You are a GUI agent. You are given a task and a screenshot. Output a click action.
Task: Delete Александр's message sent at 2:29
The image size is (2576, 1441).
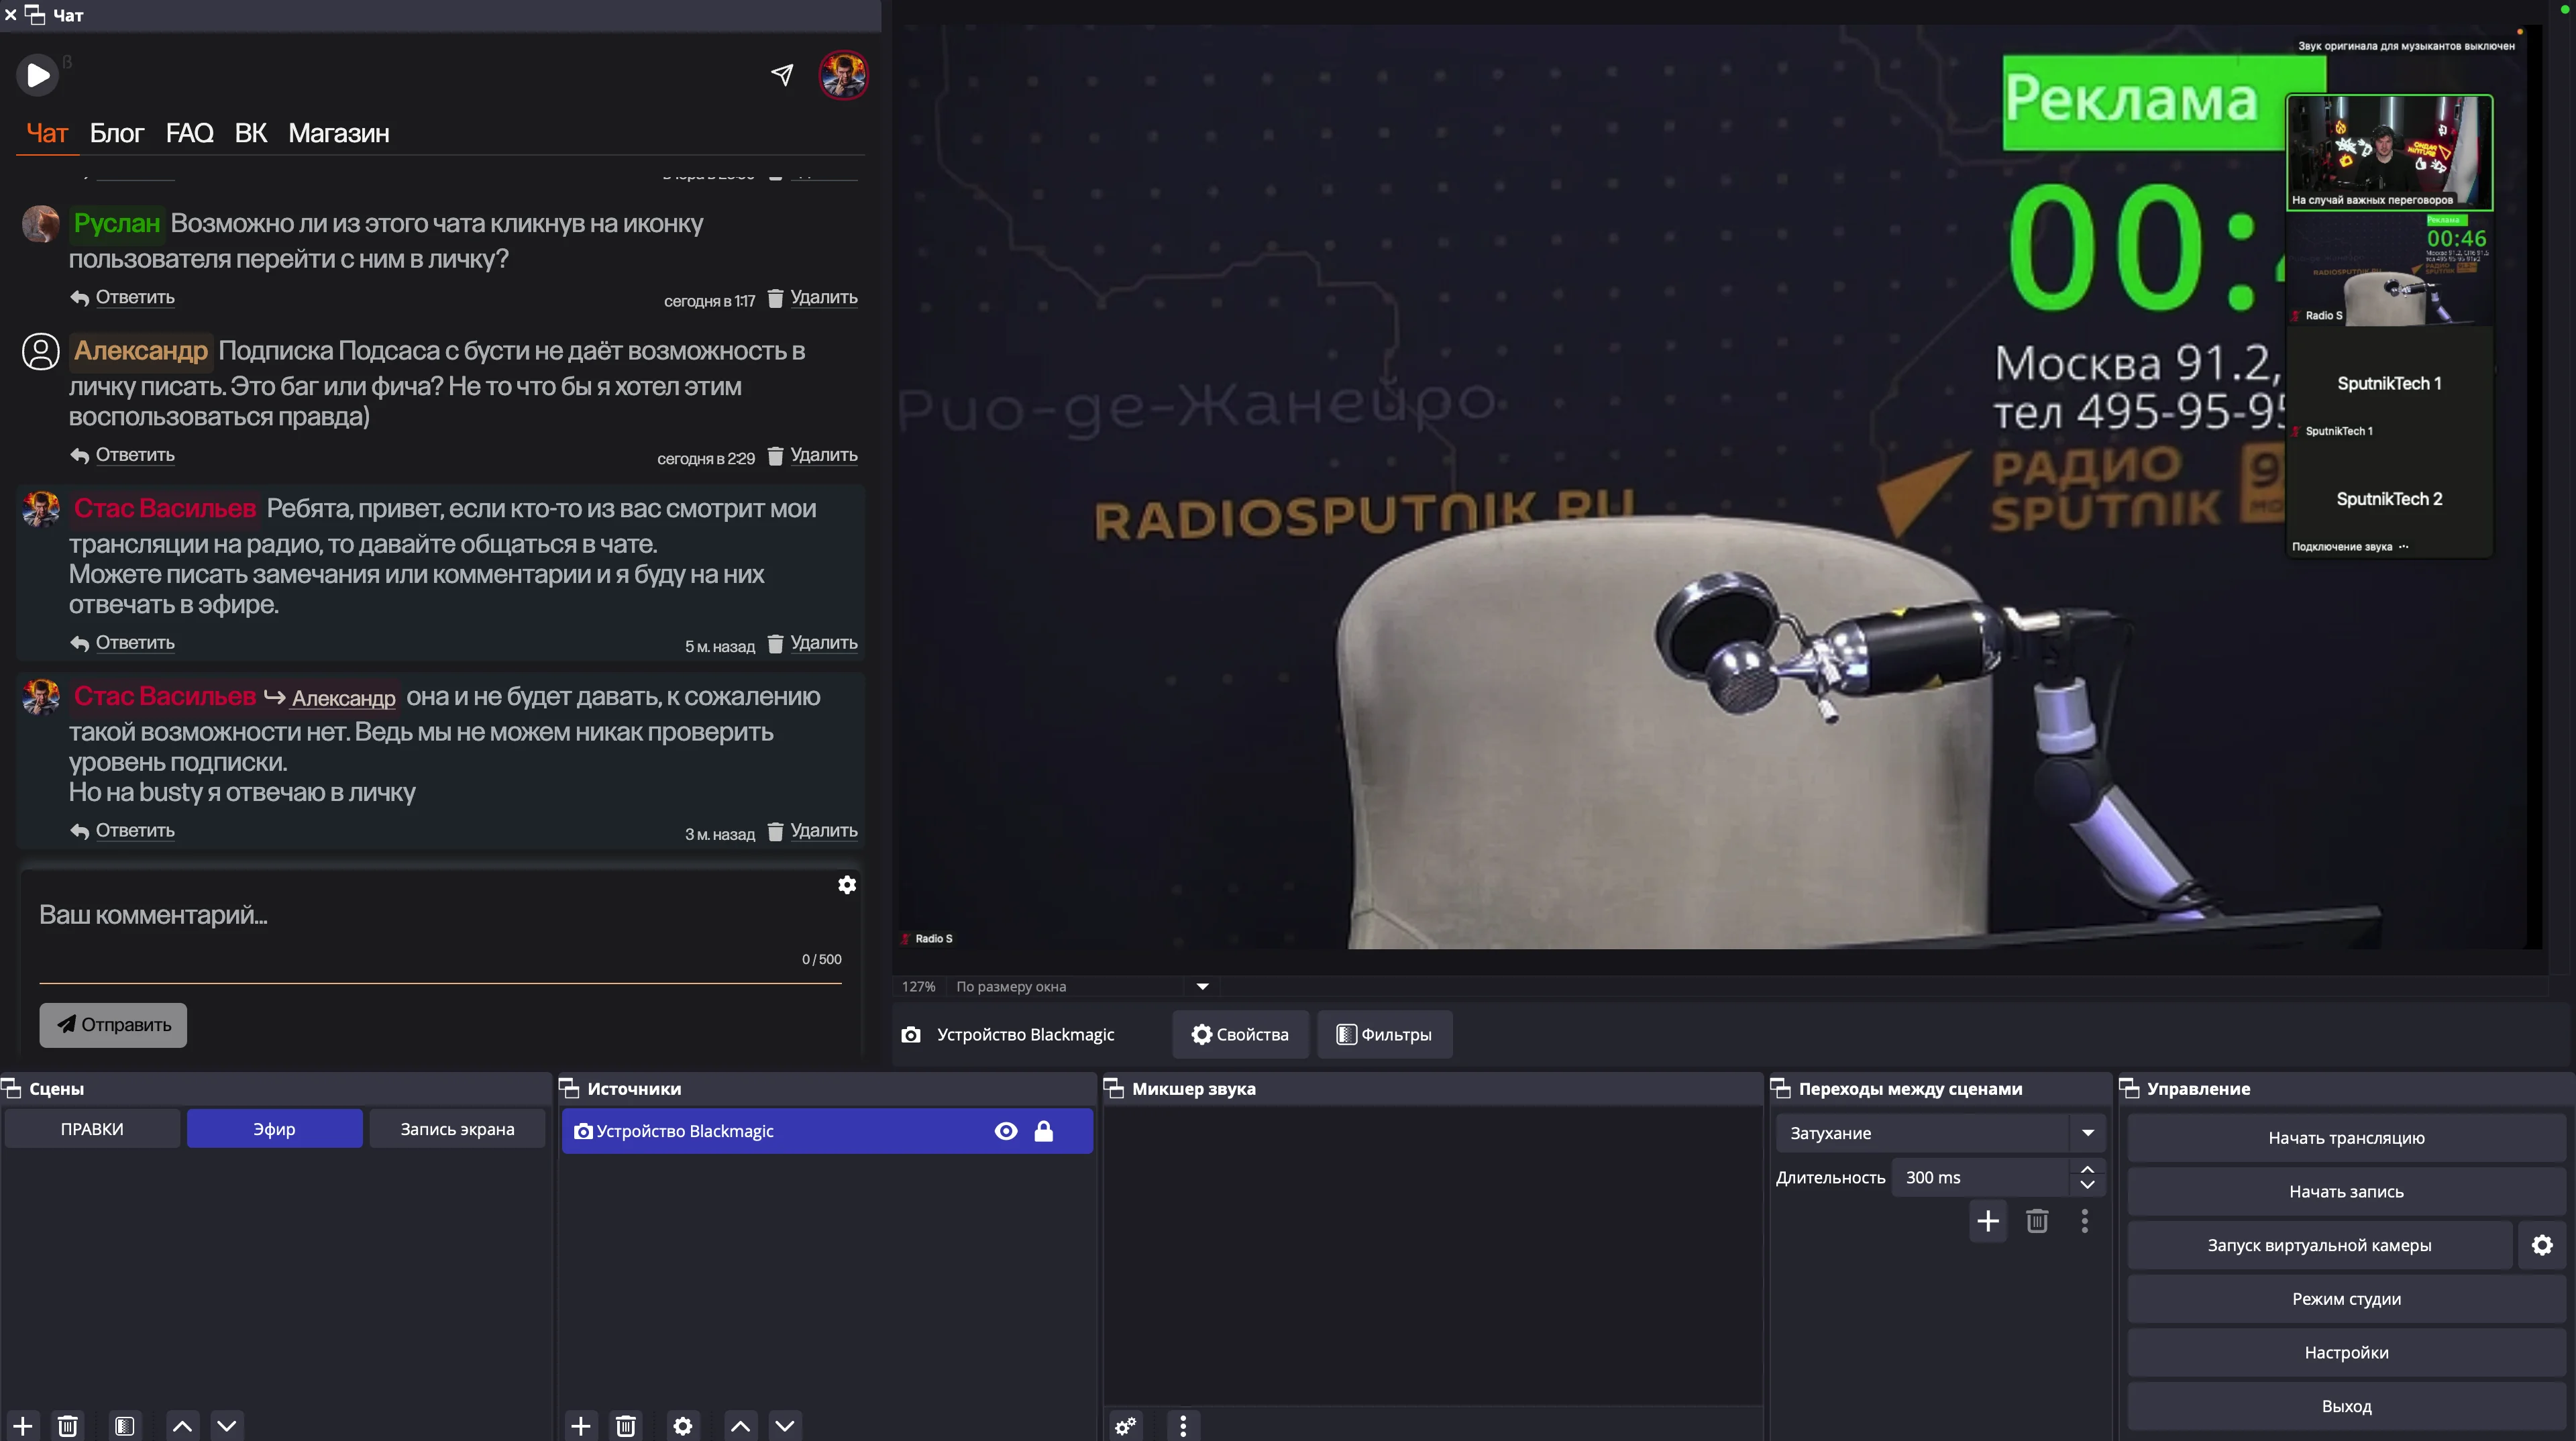click(812, 455)
